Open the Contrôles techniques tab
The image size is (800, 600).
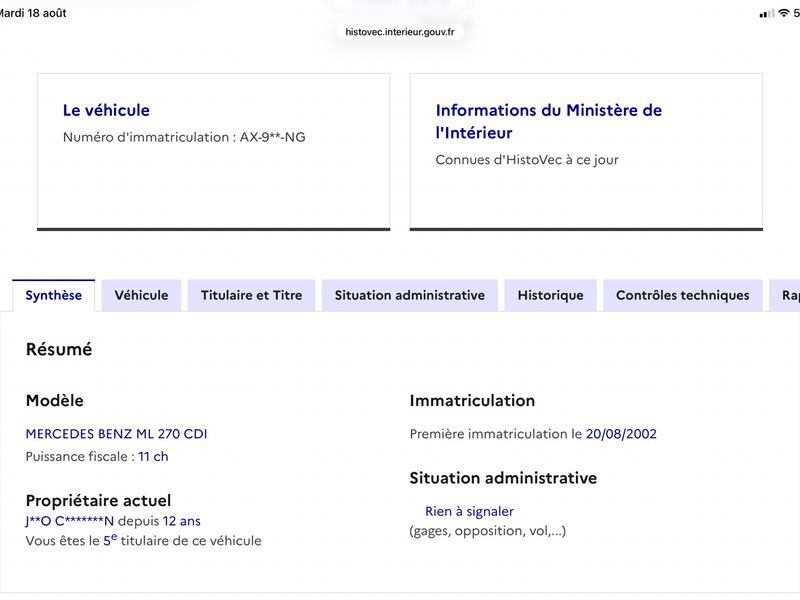pos(683,295)
